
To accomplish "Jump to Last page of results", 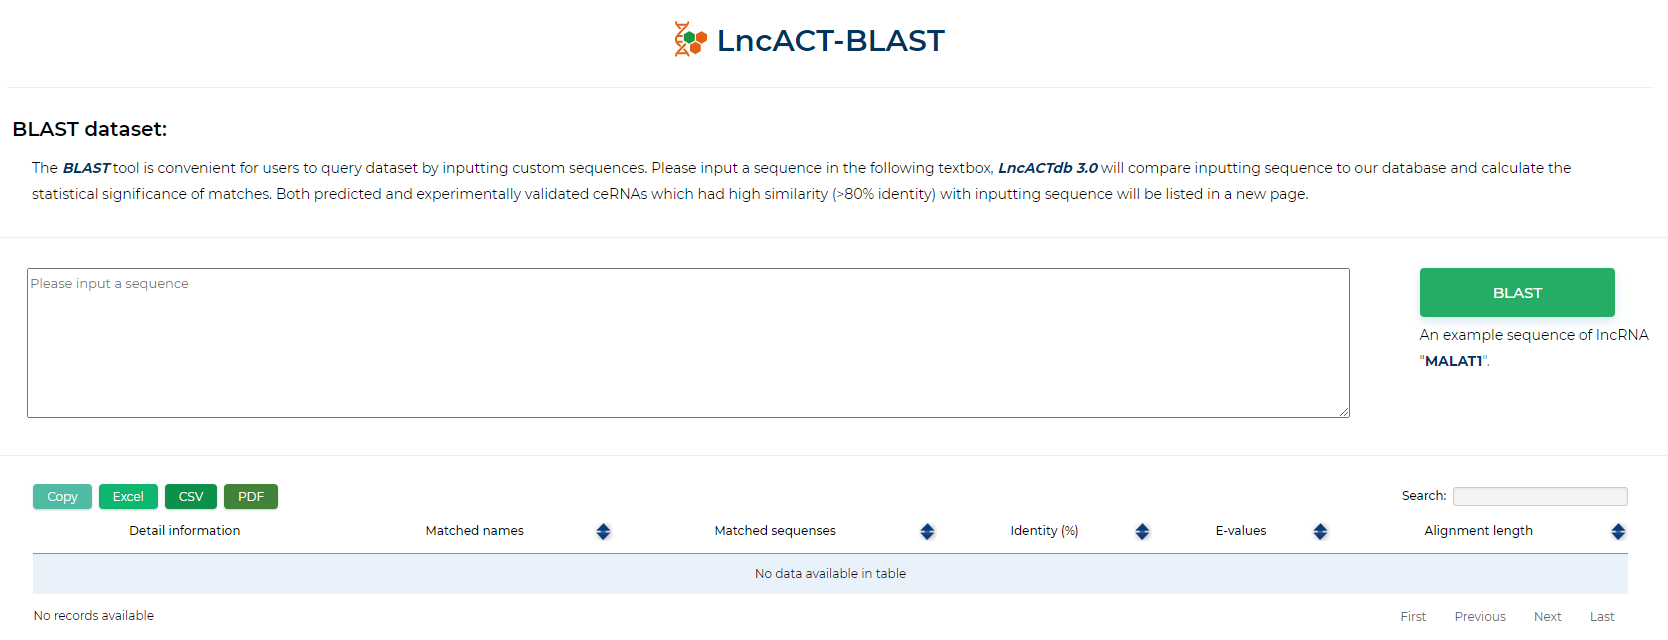I will pos(1602,617).
